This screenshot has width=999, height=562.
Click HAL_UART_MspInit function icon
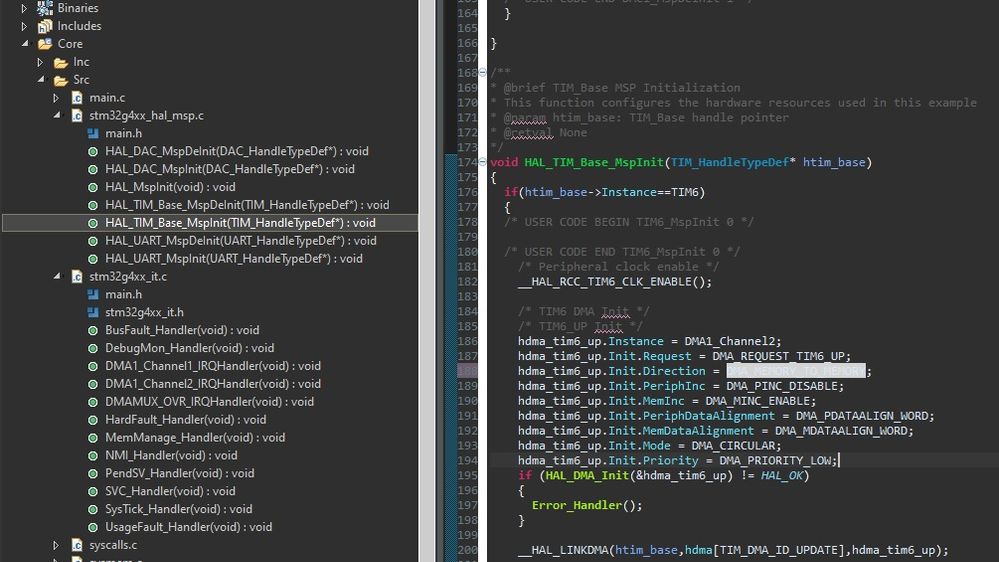pyautogui.click(x=93, y=259)
